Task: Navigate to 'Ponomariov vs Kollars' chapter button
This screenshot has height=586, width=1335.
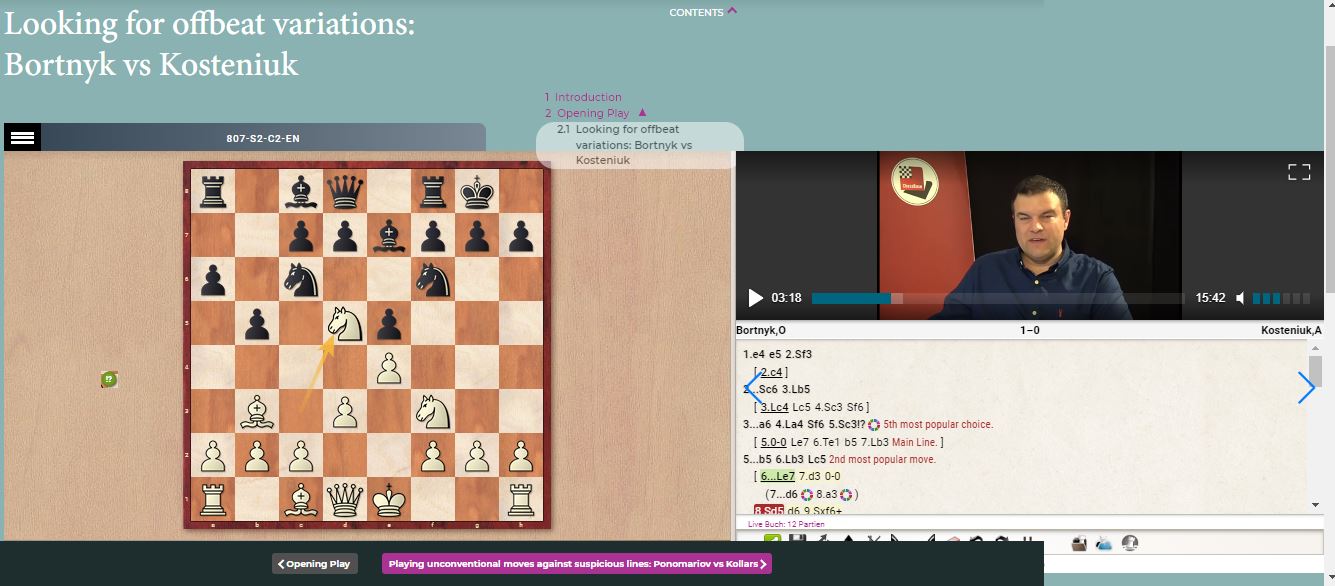Action: tap(576, 563)
